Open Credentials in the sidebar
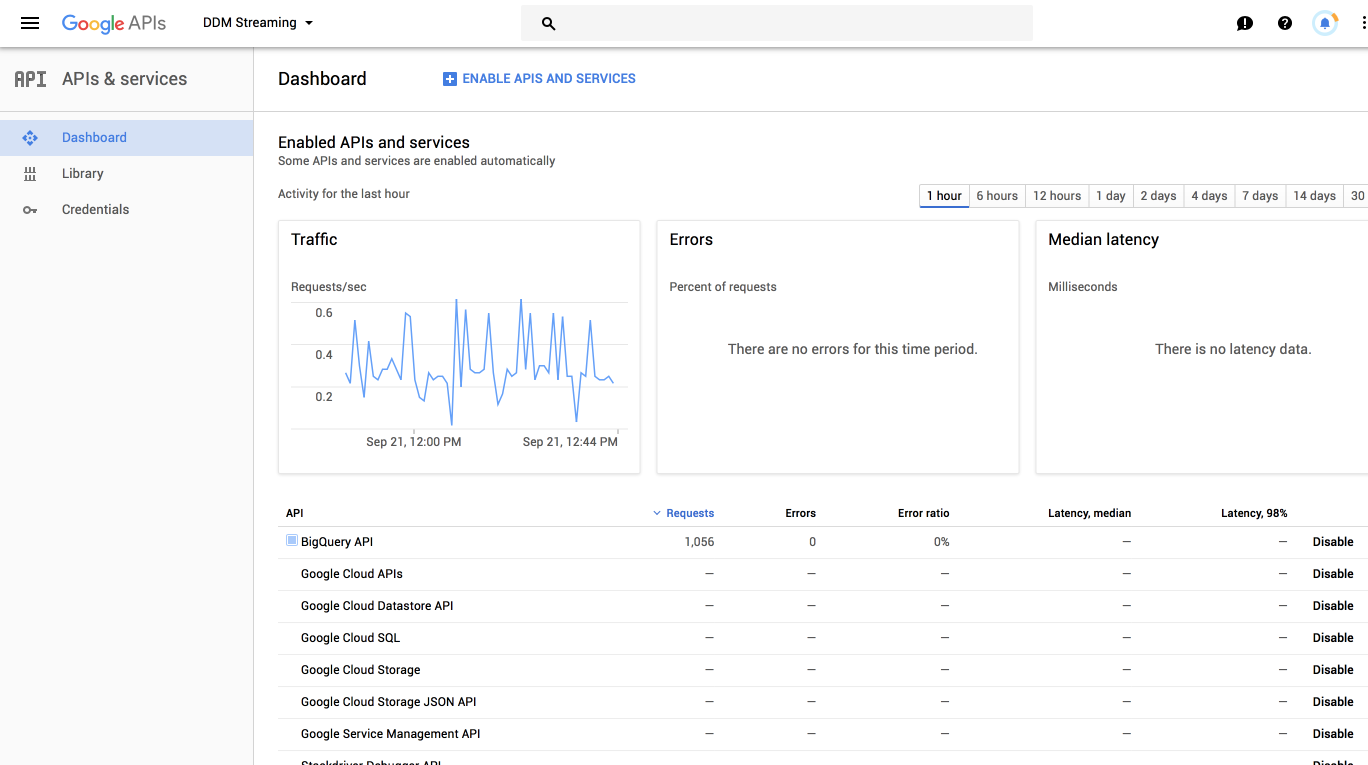This screenshot has height=765, width=1368. [x=126, y=210]
